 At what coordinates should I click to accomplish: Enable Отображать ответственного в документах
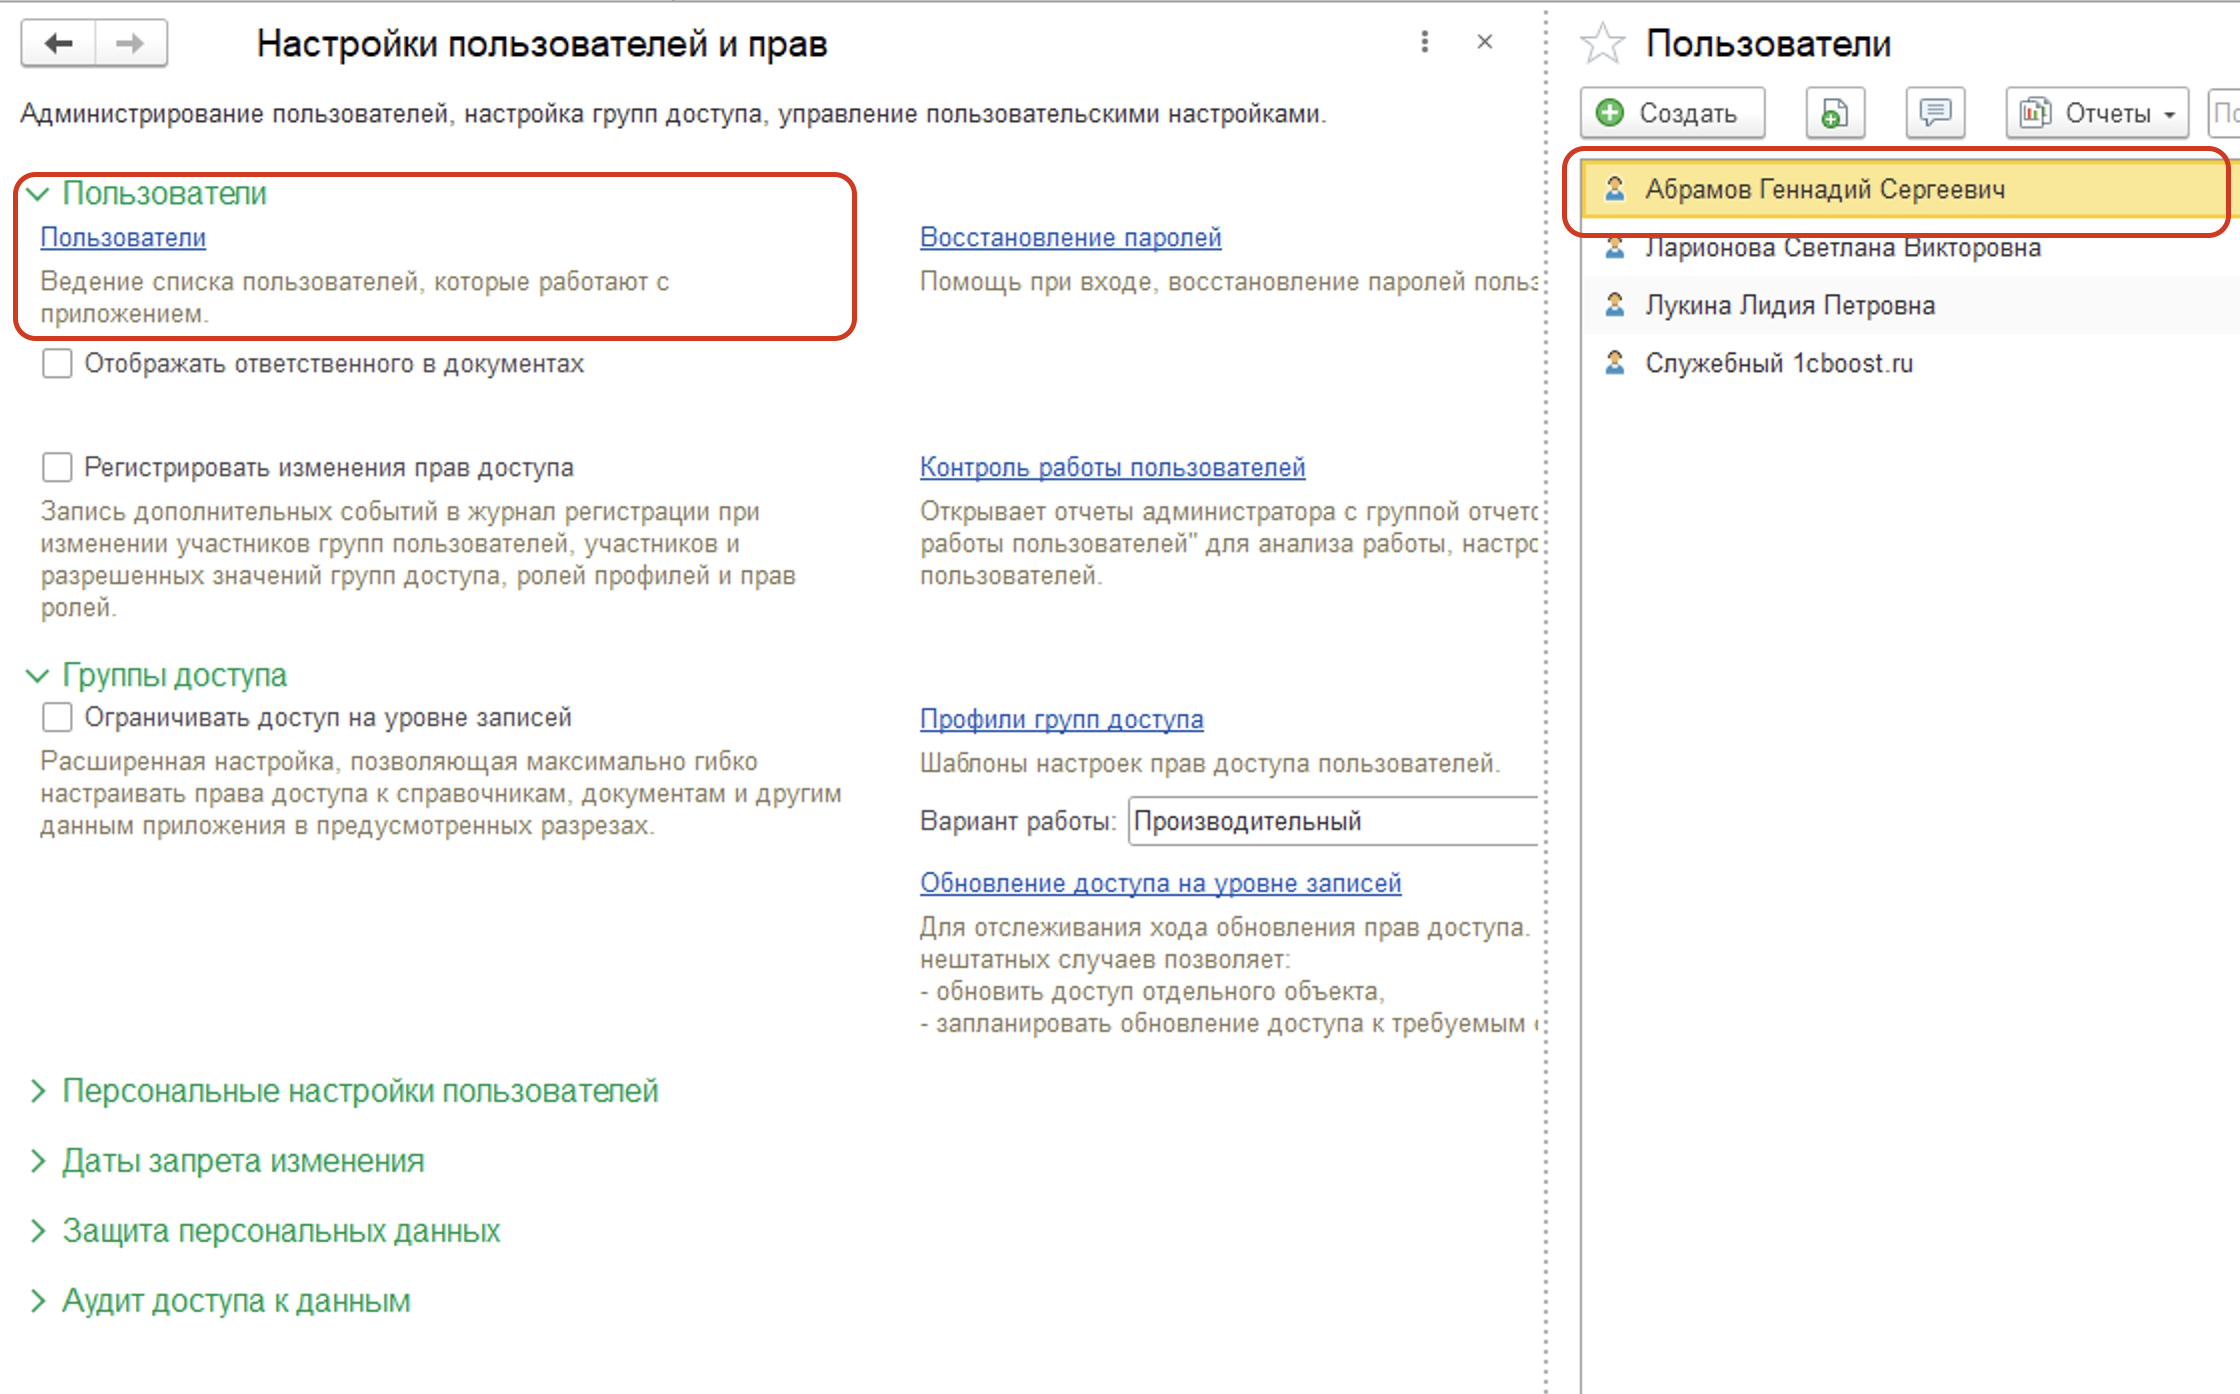pos(55,364)
